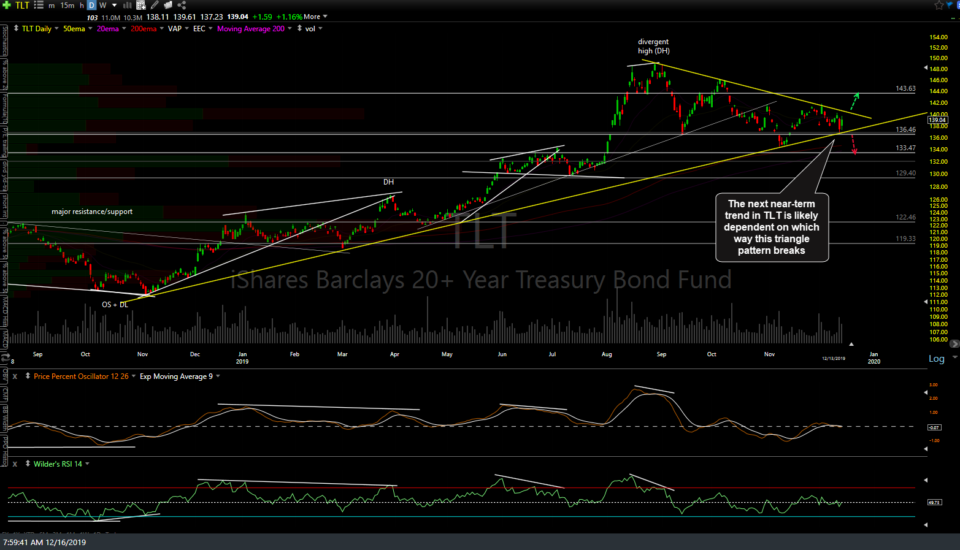Click the DH annotation near April

[388, 182]
